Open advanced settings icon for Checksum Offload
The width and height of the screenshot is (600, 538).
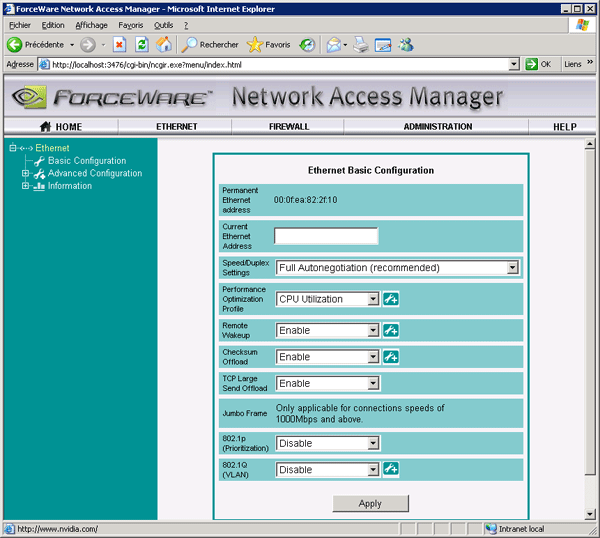pyautogui.click(x=391, y=357)
